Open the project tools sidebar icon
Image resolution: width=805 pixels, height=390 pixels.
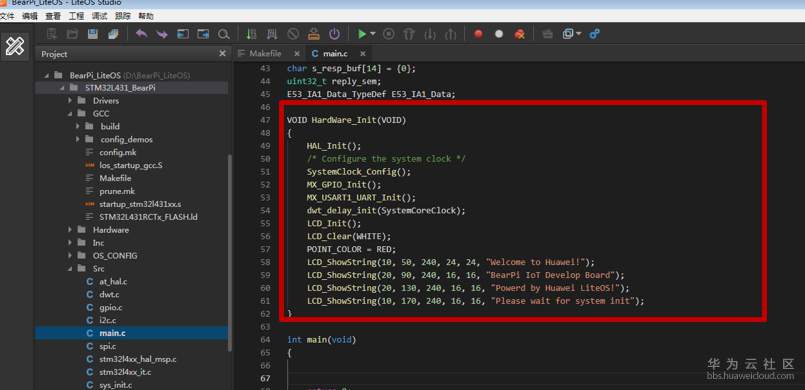click(14, 46)
